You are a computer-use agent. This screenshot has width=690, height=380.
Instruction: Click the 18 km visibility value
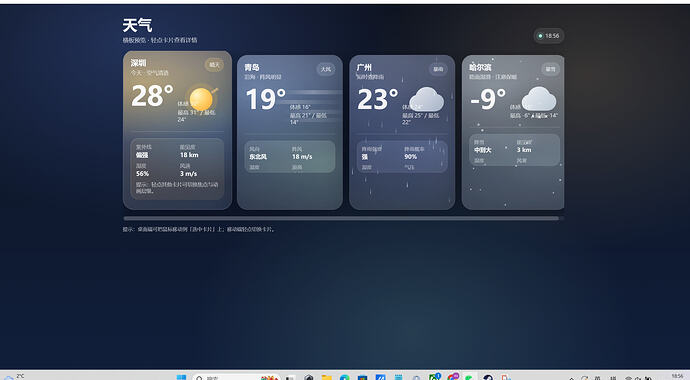tap(189, 155)
